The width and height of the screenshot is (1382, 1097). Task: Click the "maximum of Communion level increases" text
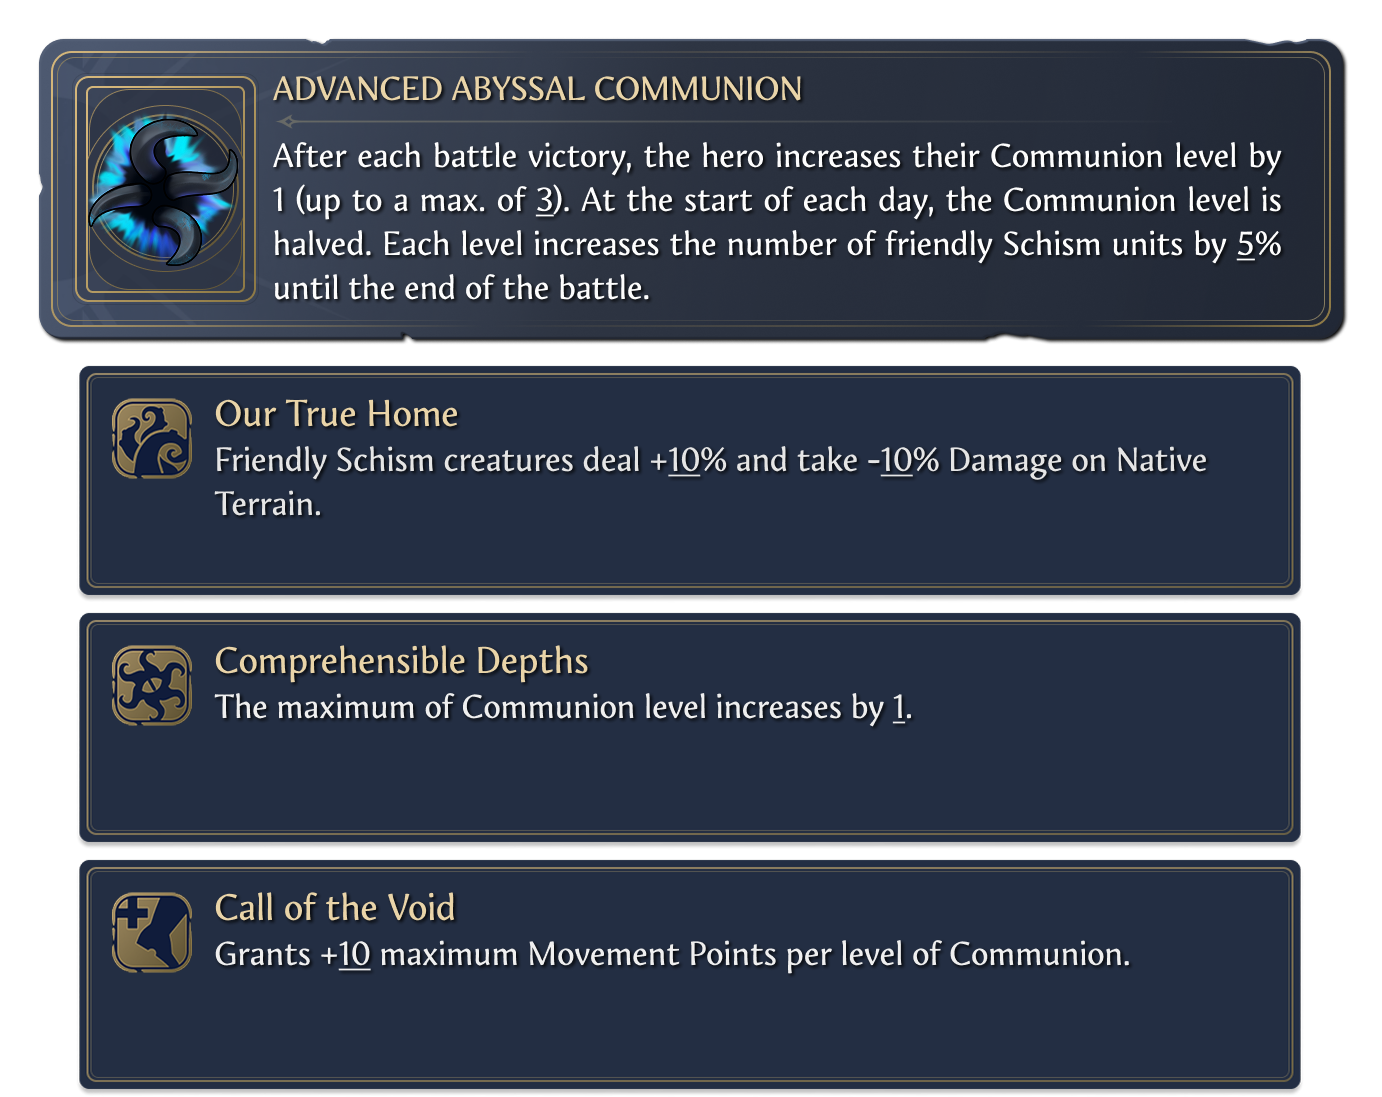tap(559, 708)
